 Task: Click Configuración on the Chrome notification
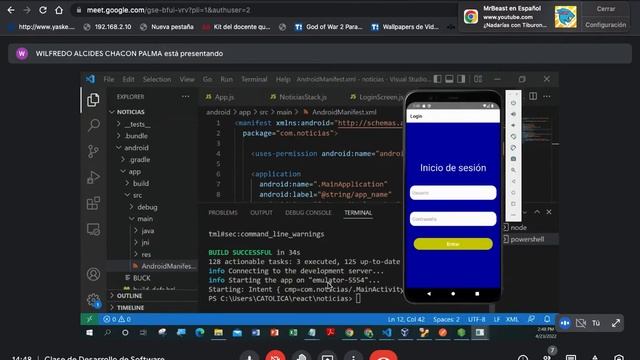click(x=606, y=25)
